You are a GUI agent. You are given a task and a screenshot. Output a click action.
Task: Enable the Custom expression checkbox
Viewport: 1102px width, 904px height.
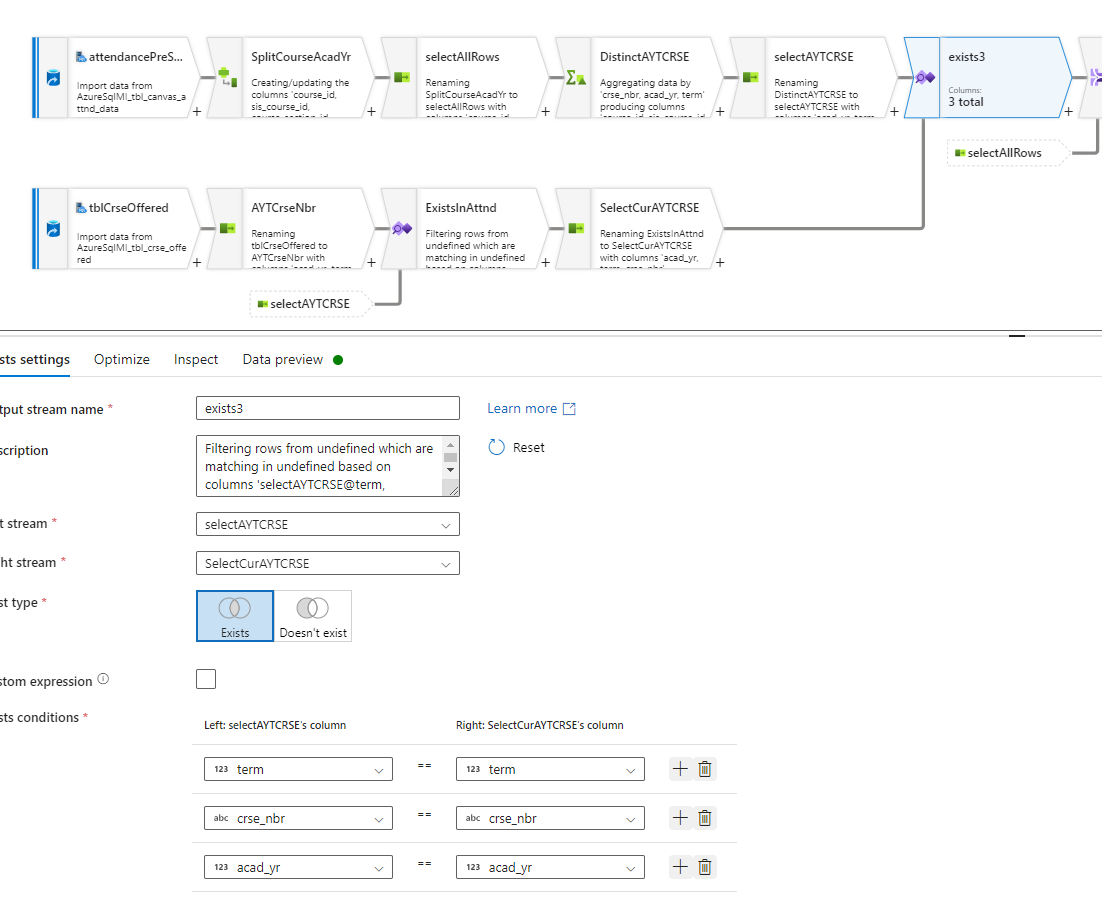click(x=205, y=679)
